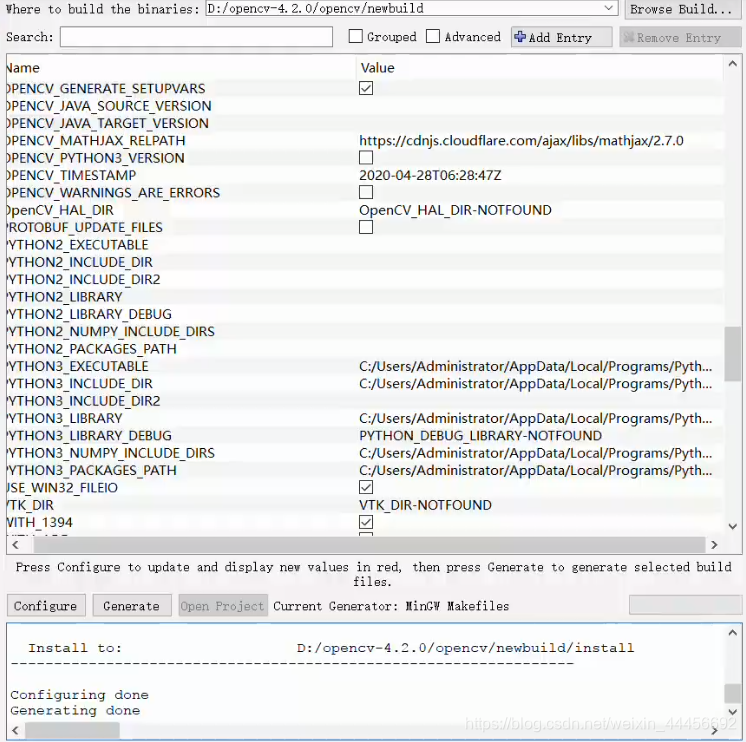The width and height of the screenshot is (746, 742).
Task: Check the PROTOBUF_UPDATE_FILES checkbox
Action: point(366,227)
